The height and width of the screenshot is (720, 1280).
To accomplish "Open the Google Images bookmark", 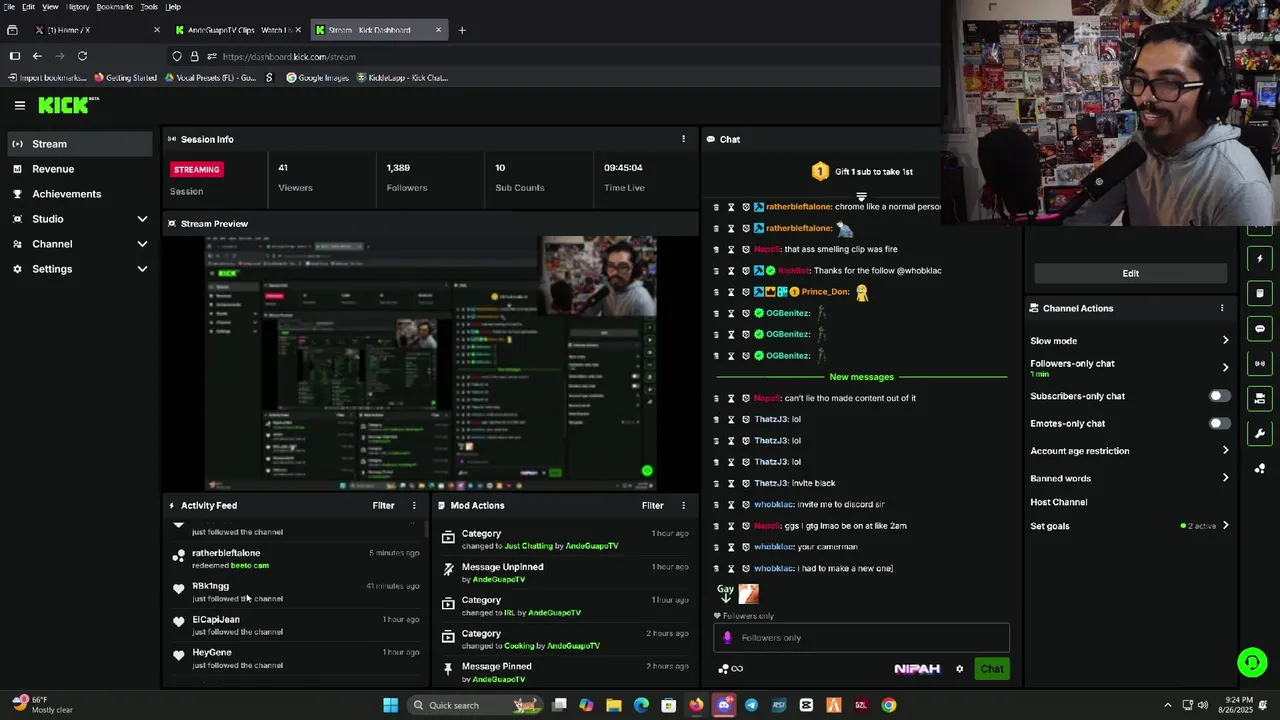I will 317,78.
